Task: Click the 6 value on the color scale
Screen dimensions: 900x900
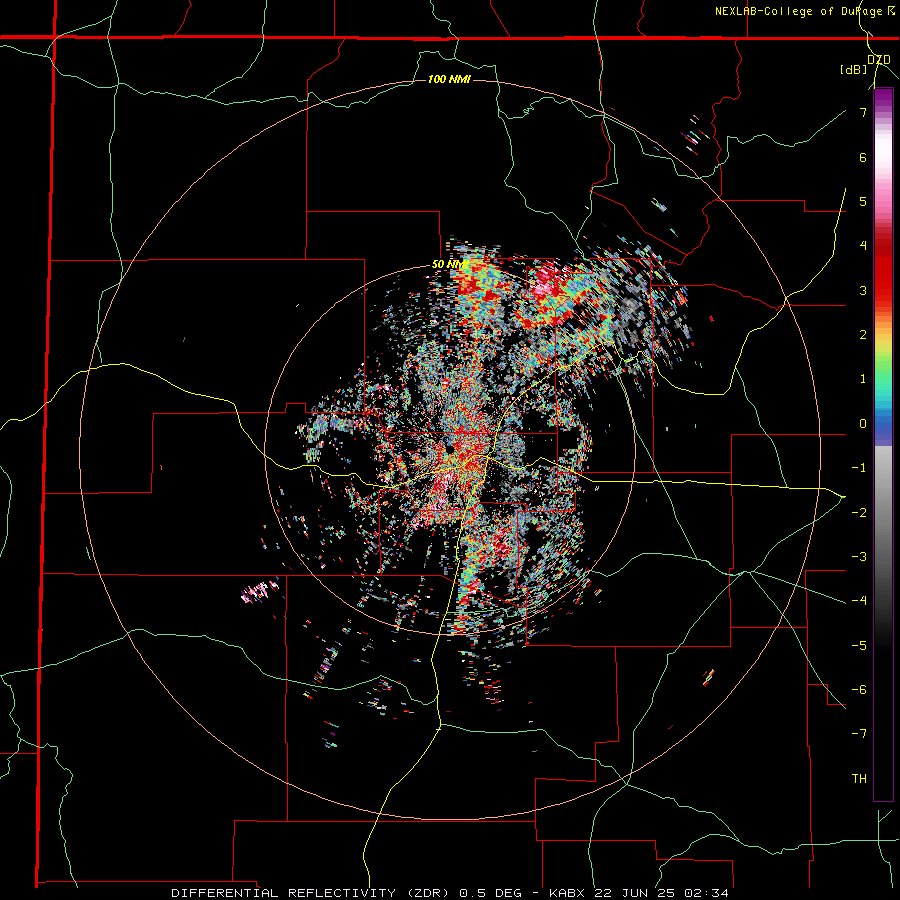Action: coord(863,157)
